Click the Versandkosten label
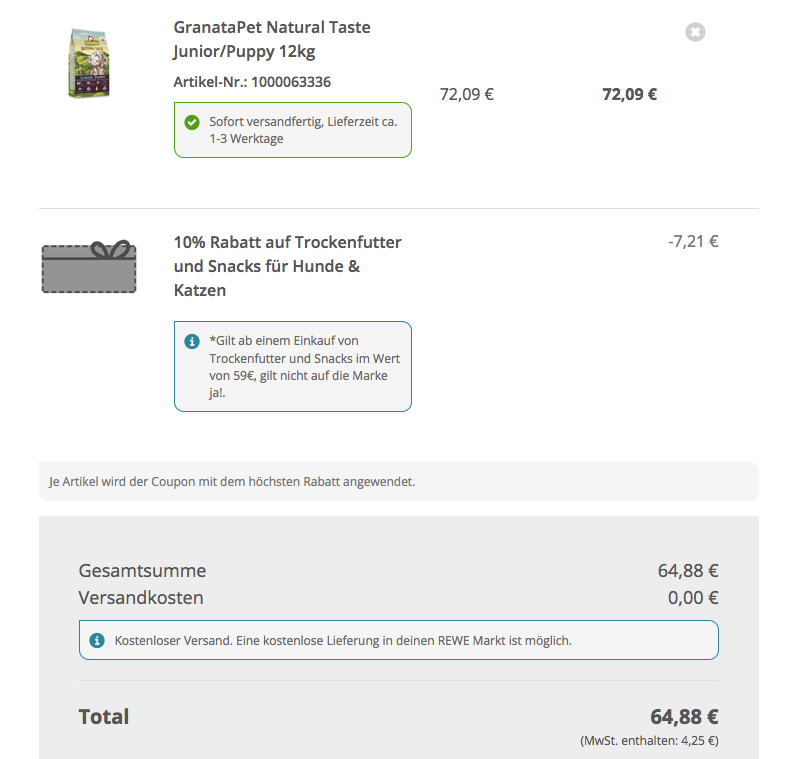The image size is (790, 759). (141, 598)
